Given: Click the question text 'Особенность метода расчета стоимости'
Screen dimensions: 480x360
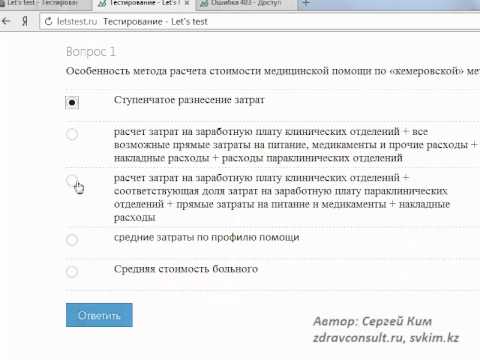Looking at the screenshot, I should [x=164, y=71].
